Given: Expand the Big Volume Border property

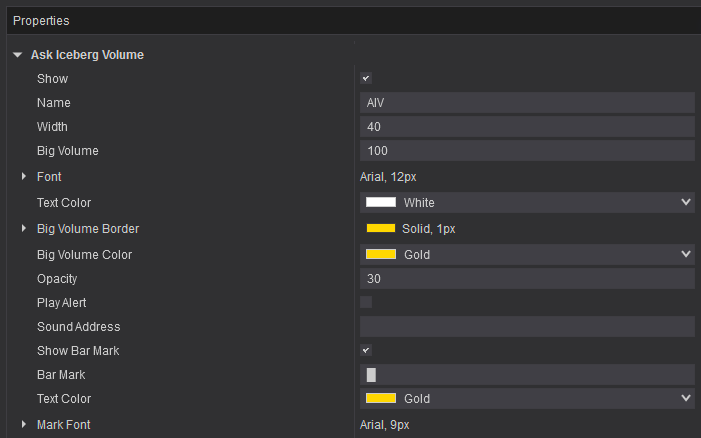Looking at the screenshot, I should (x=24, y=229).
